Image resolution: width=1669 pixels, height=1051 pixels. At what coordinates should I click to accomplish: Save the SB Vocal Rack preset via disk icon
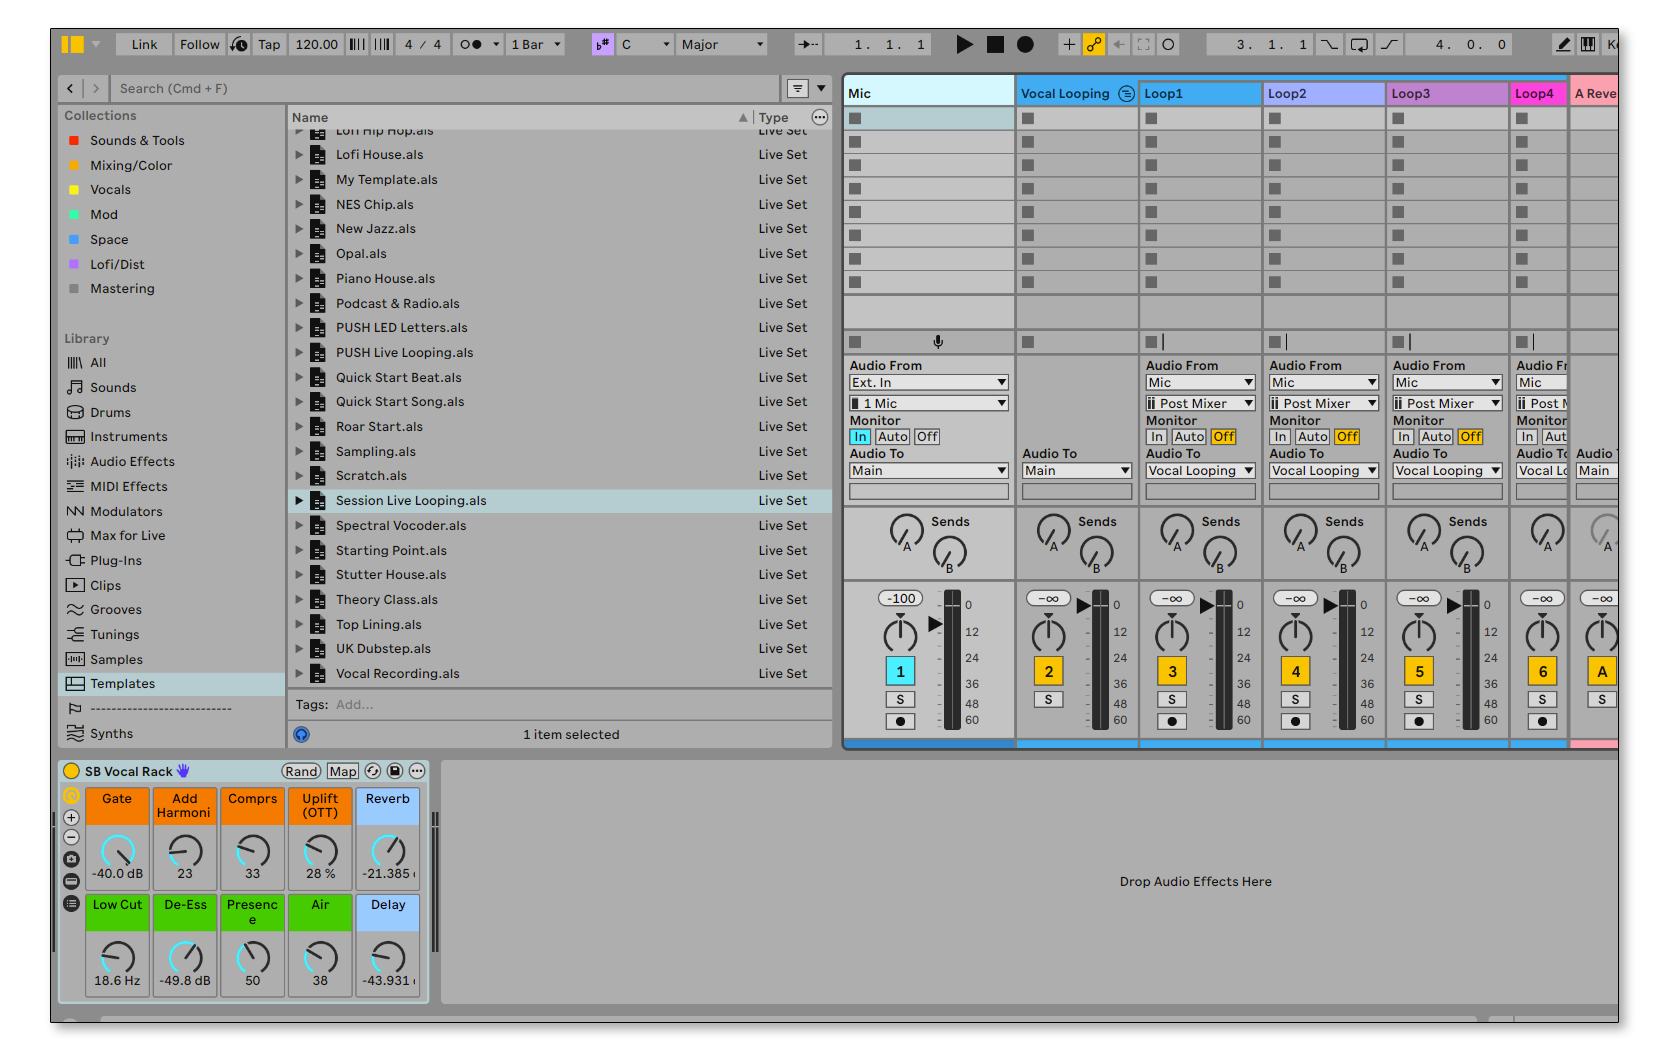click(395, 771)
